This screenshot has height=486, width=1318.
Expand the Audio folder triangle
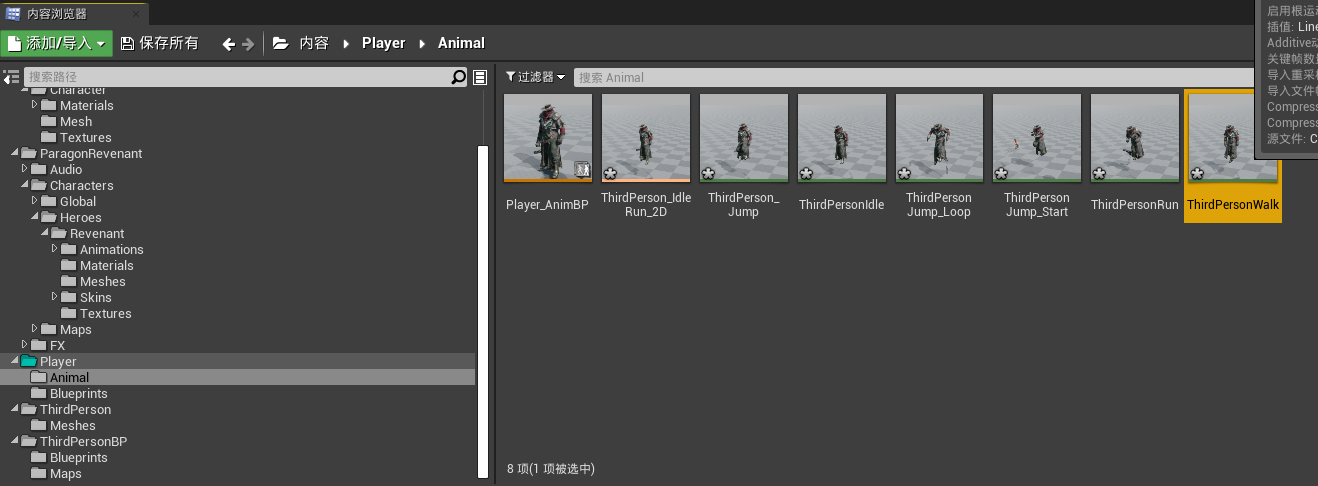24,169
